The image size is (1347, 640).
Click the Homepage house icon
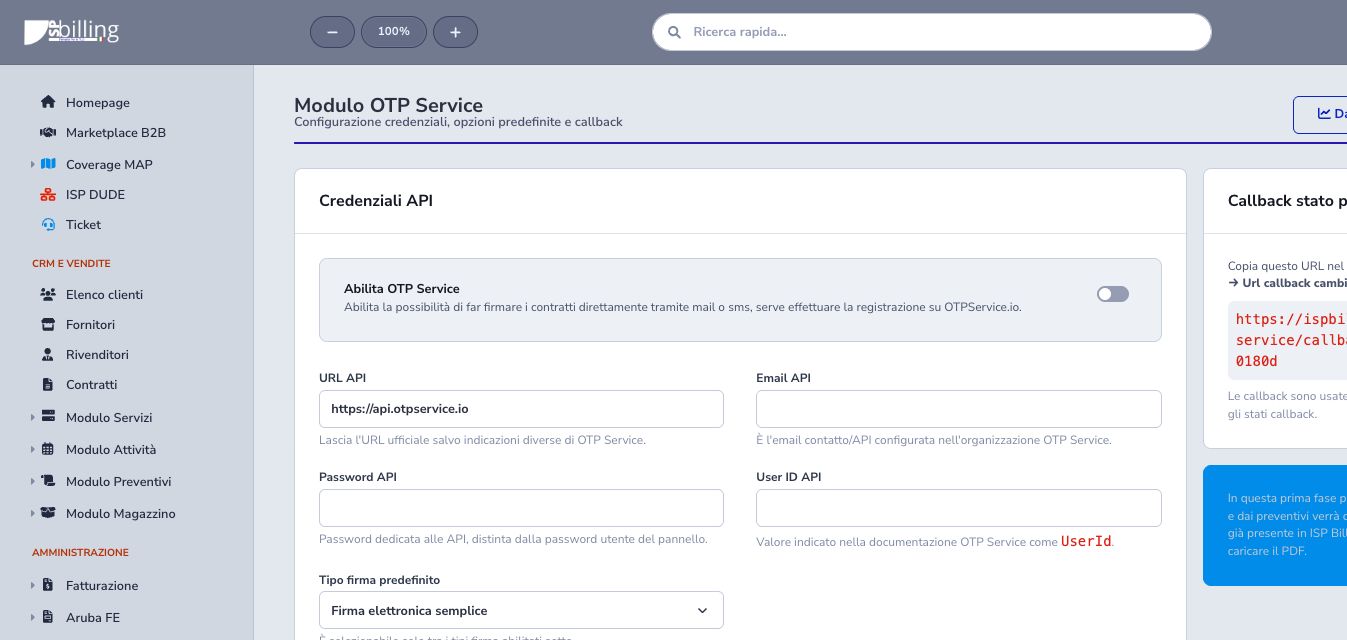pos(48,102)
